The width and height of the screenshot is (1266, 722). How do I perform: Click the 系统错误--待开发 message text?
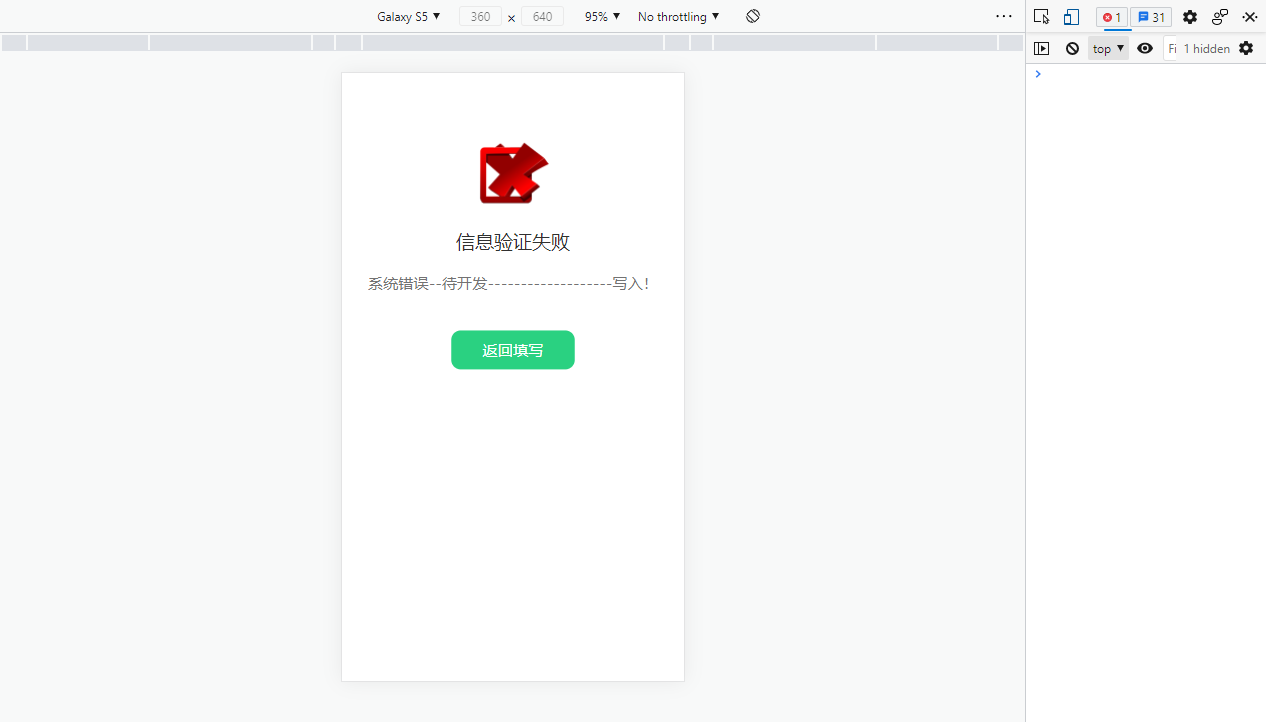pos(509,284)
